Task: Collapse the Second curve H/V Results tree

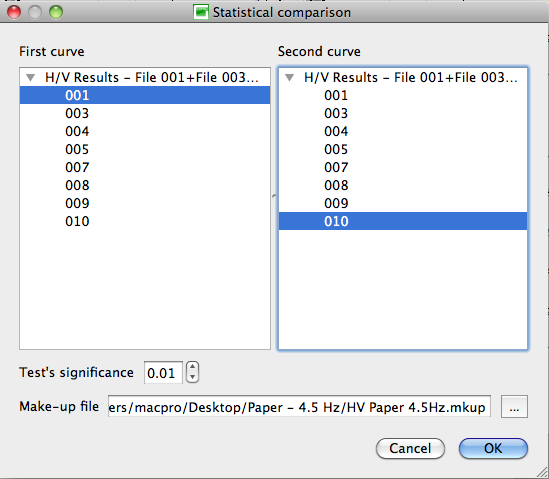Action: tap(290, 77)
